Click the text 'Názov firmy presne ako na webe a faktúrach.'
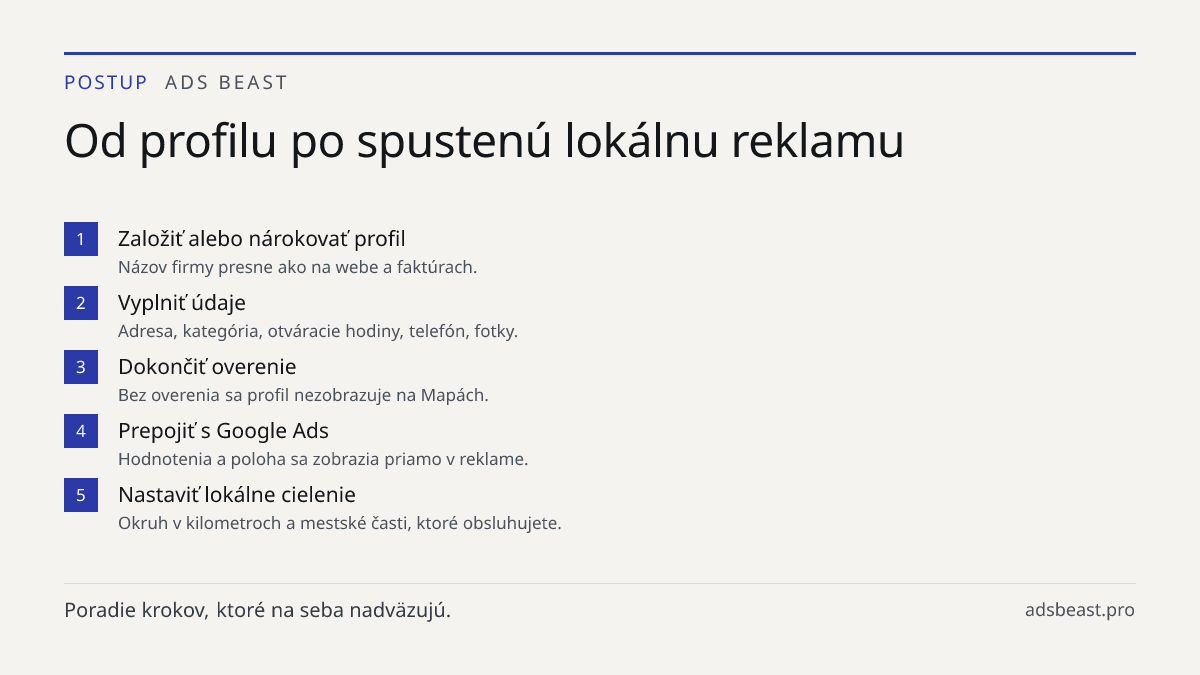 (298, 267)
